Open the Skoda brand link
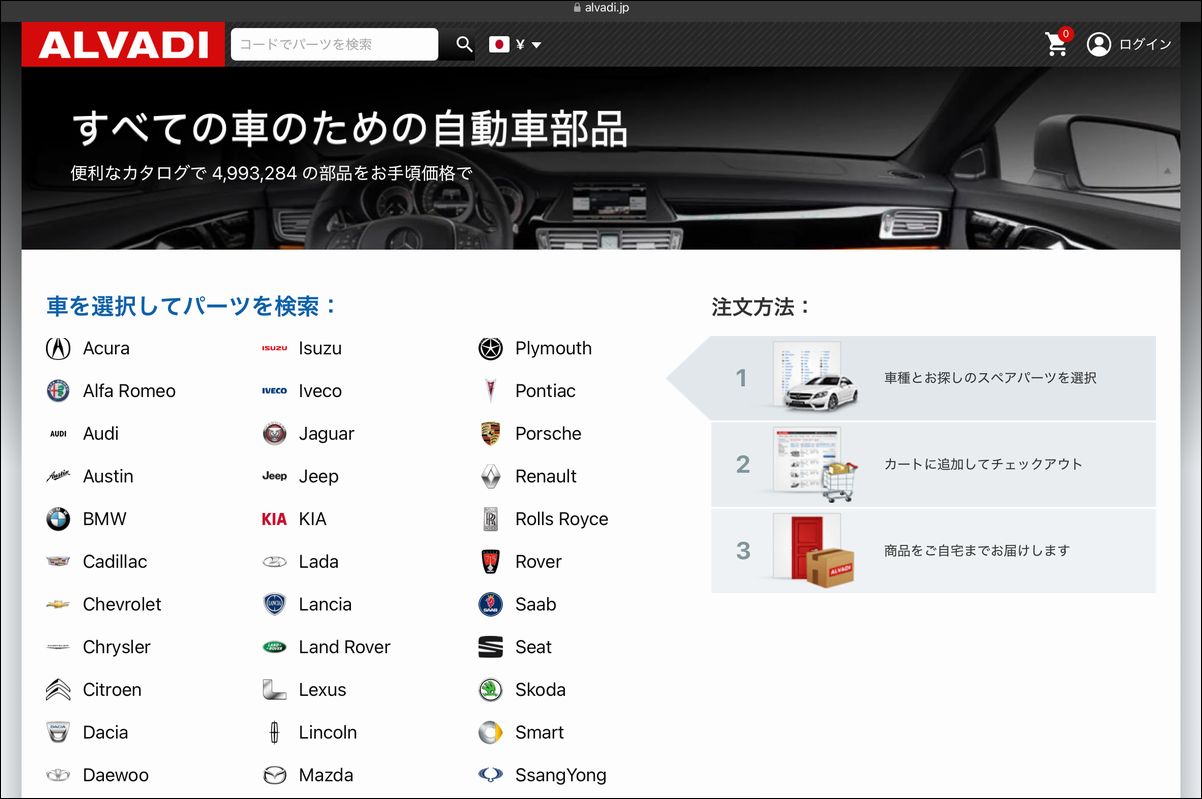Viewport: 1202px width, 799px height. coord(541,690)
